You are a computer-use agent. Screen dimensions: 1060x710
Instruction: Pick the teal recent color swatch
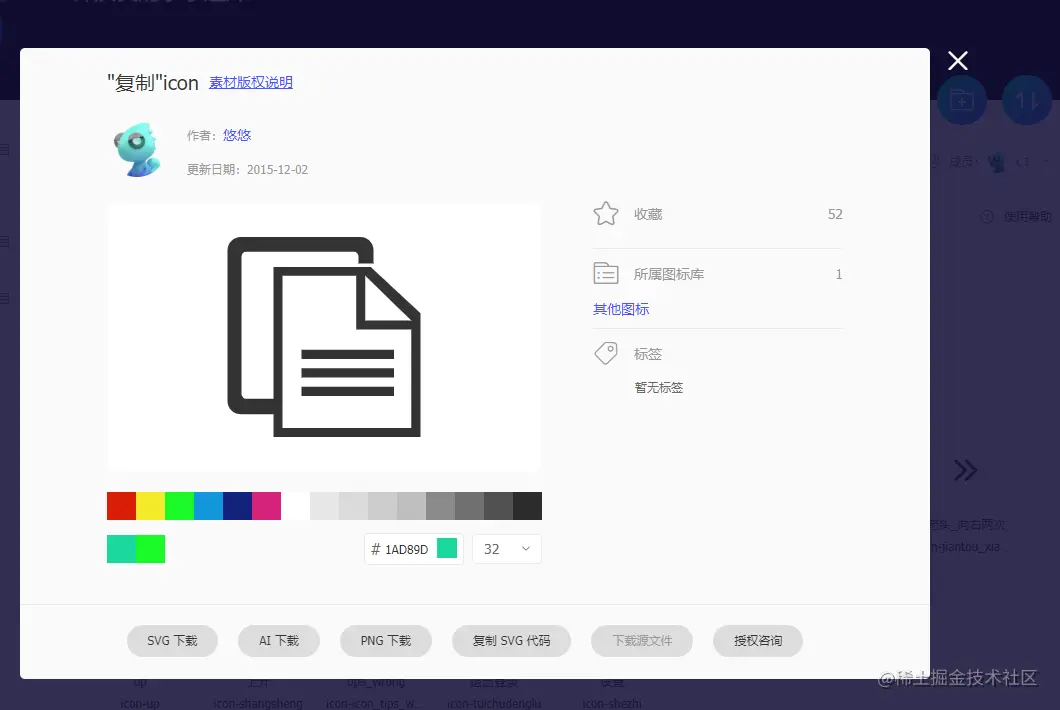[121, 549]
